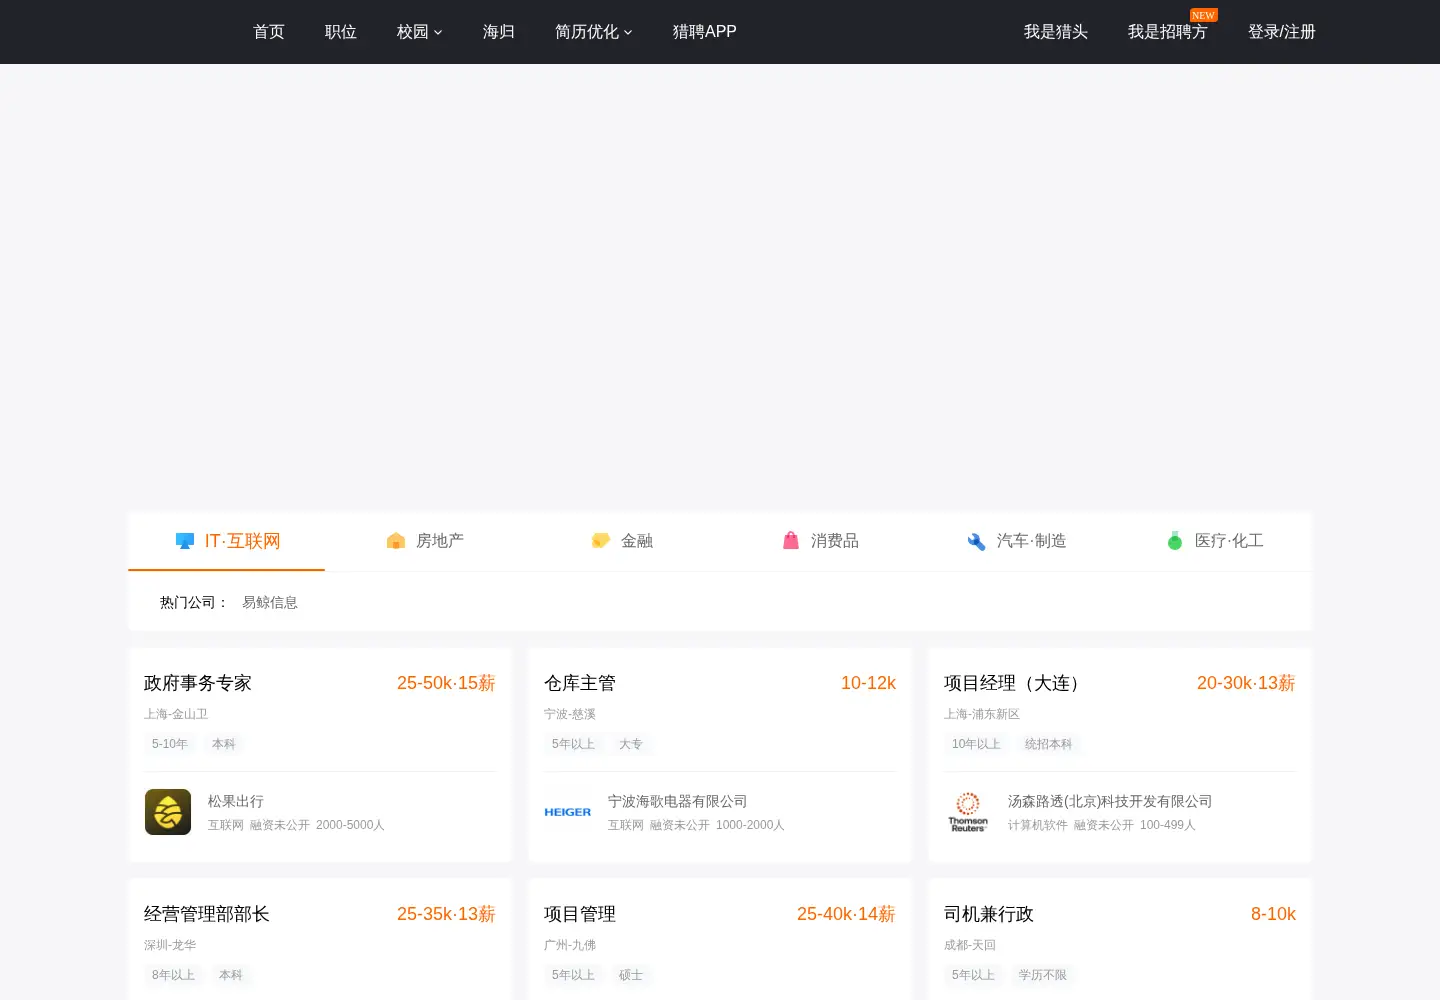Click the 金融 coin icon
The width and height of the screenshot is (1440, 1000).
tap(601, 541)
